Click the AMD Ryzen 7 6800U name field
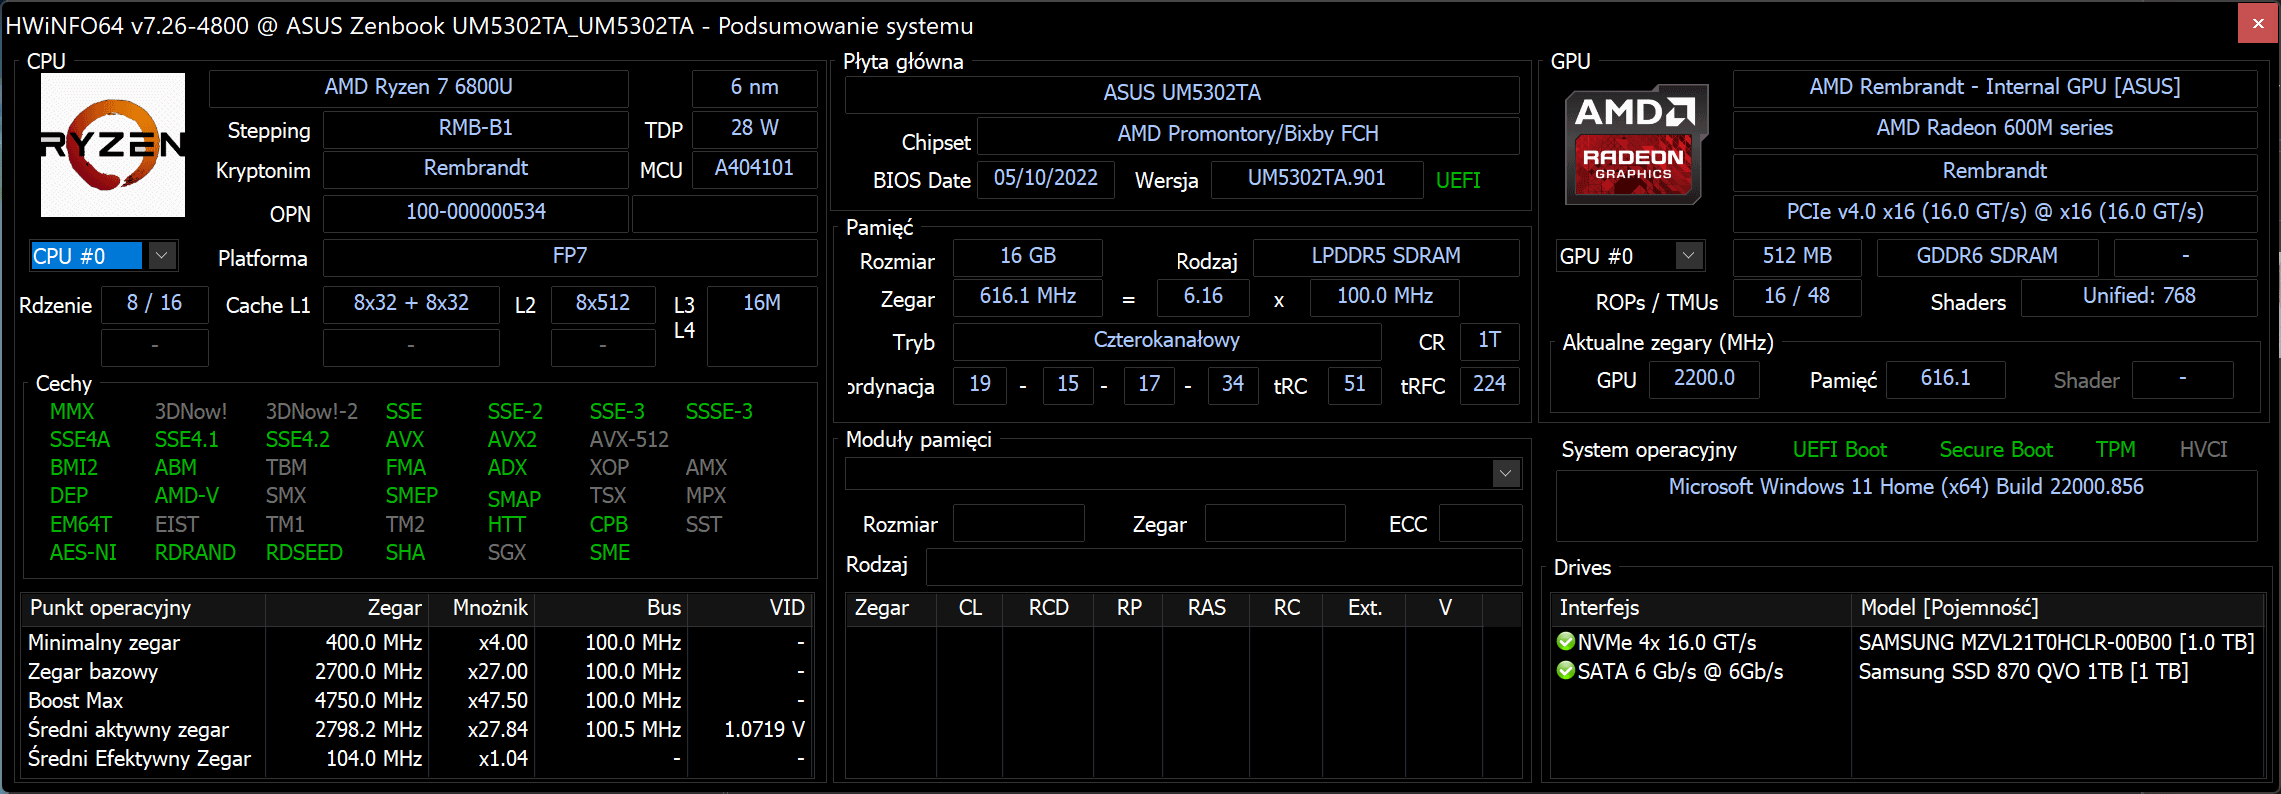Image resolution: width=2281 pixels, height=794 pixels. pos(418,87)
